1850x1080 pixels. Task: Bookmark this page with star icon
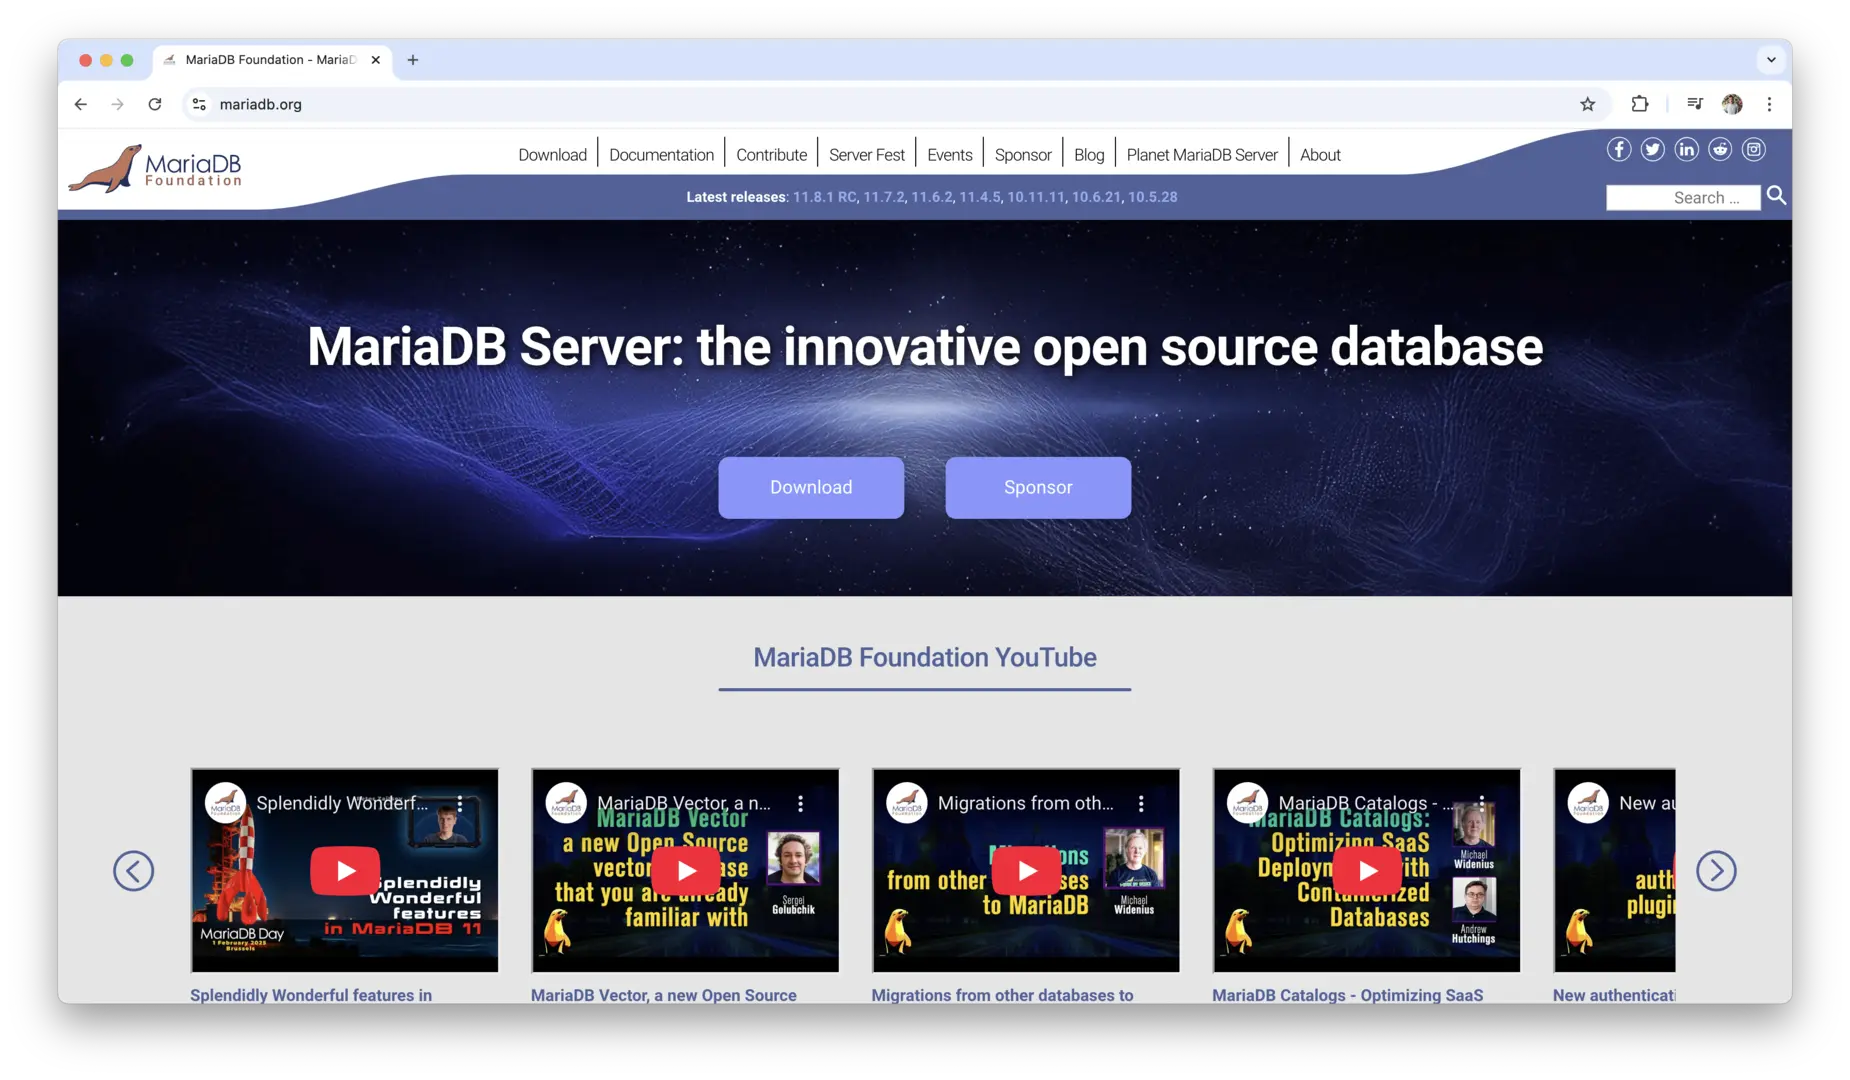click(1587, 104)
